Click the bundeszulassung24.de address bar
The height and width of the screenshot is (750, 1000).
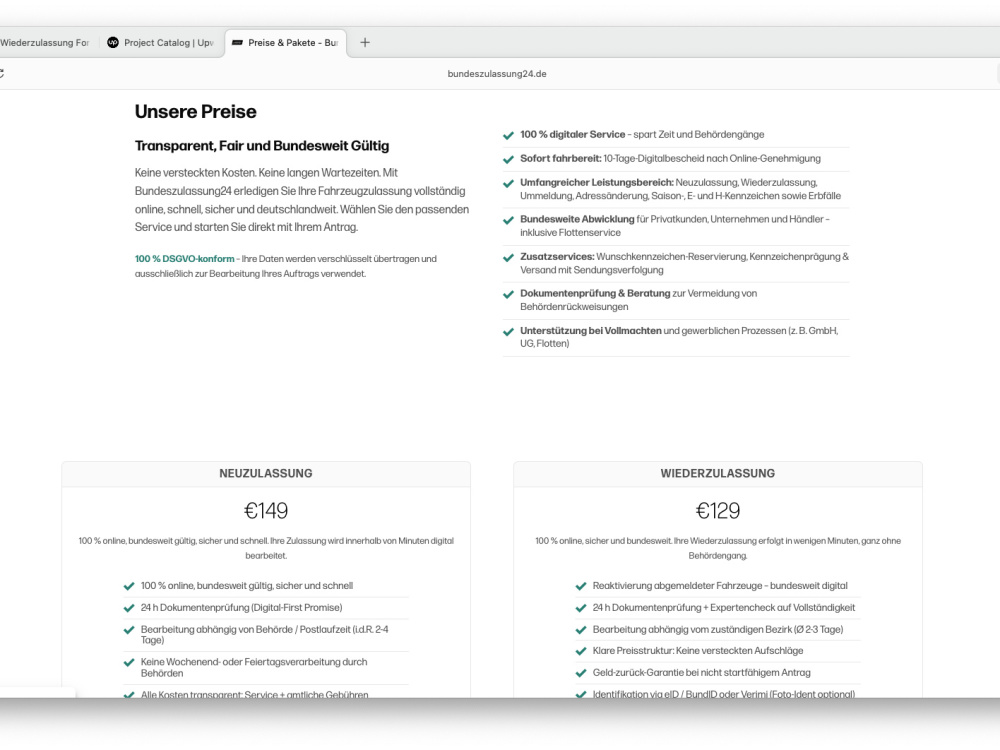pyautogui.click(x=497, y=74)
